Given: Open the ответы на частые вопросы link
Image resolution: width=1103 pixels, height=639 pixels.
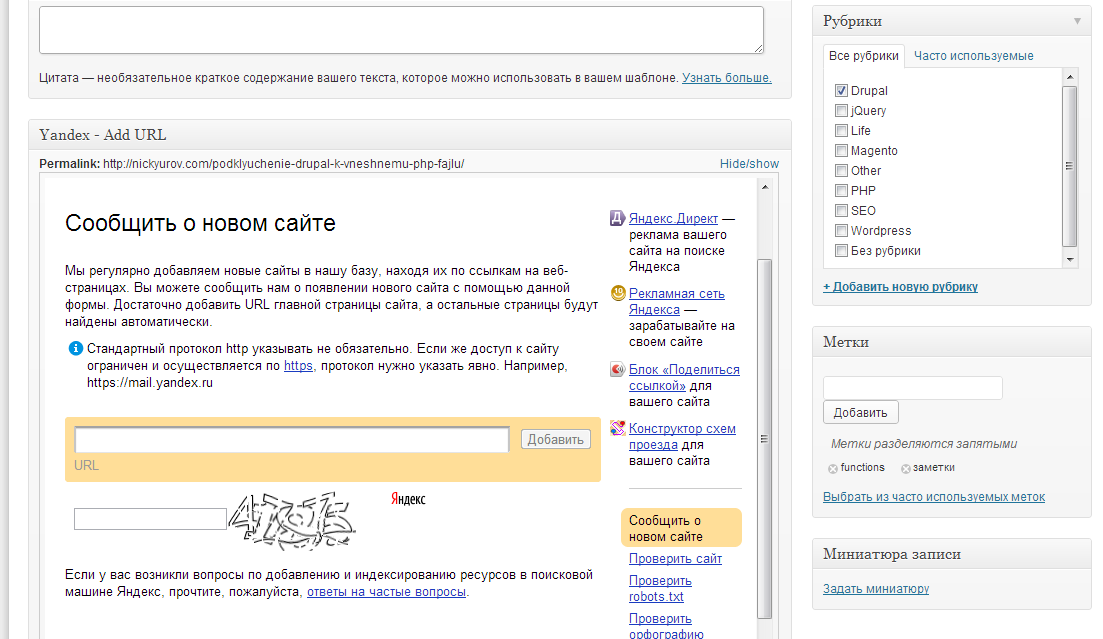Looking at the screenshot, I should (x=386, y=592).
